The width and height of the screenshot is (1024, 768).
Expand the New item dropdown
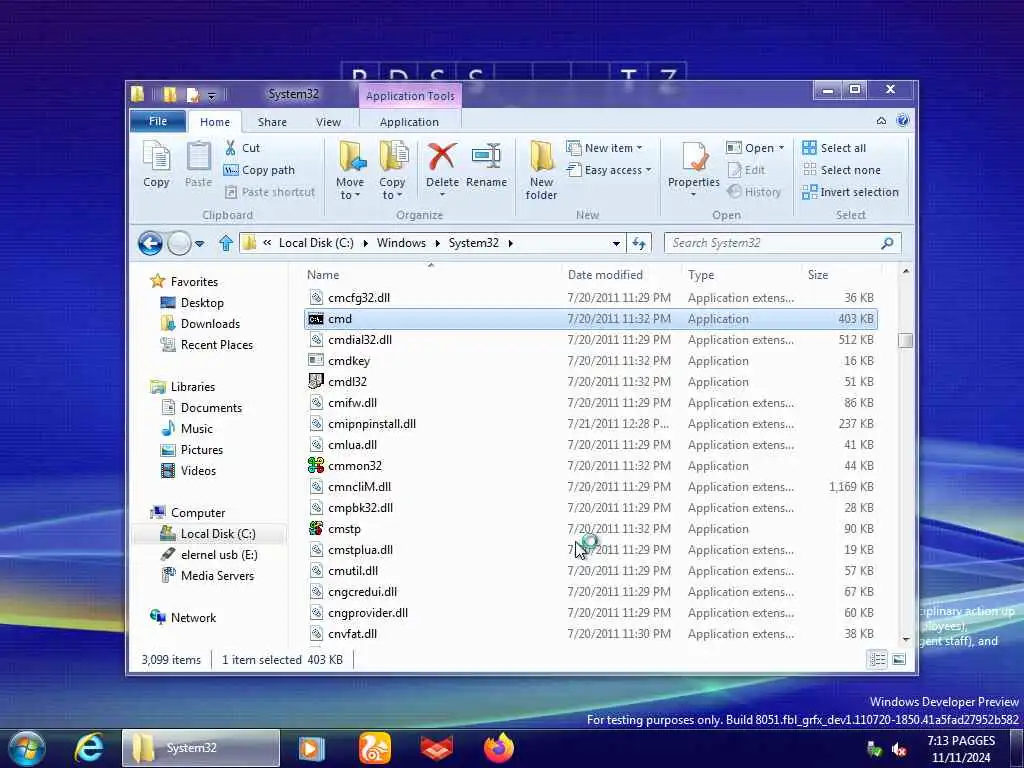click(639, 148)
